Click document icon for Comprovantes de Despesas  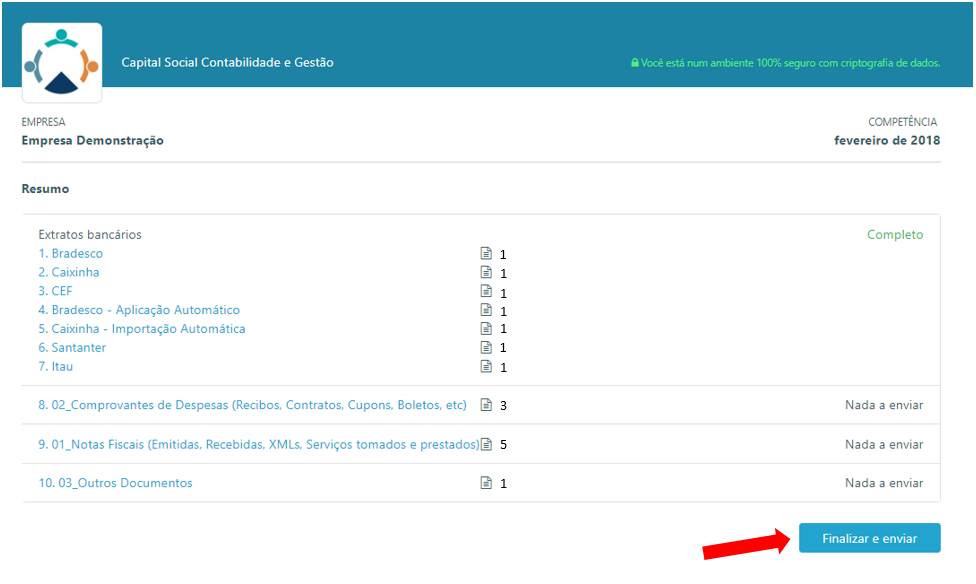pos(486,405)
